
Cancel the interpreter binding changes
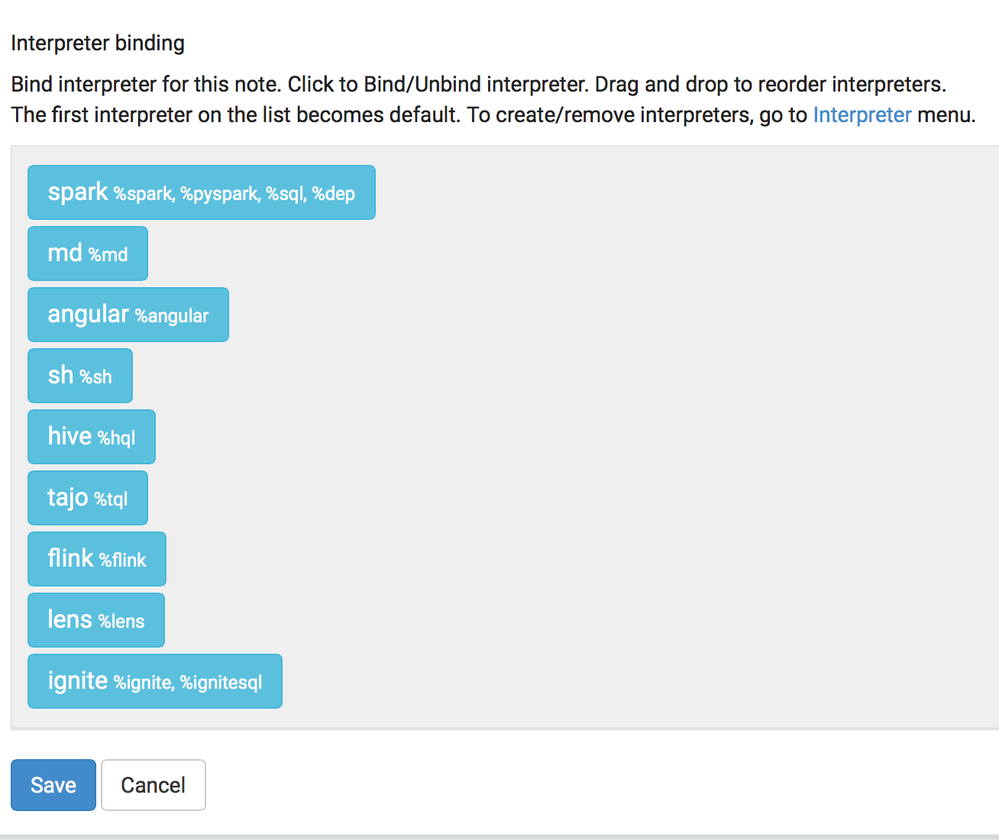tap(153, 784)
